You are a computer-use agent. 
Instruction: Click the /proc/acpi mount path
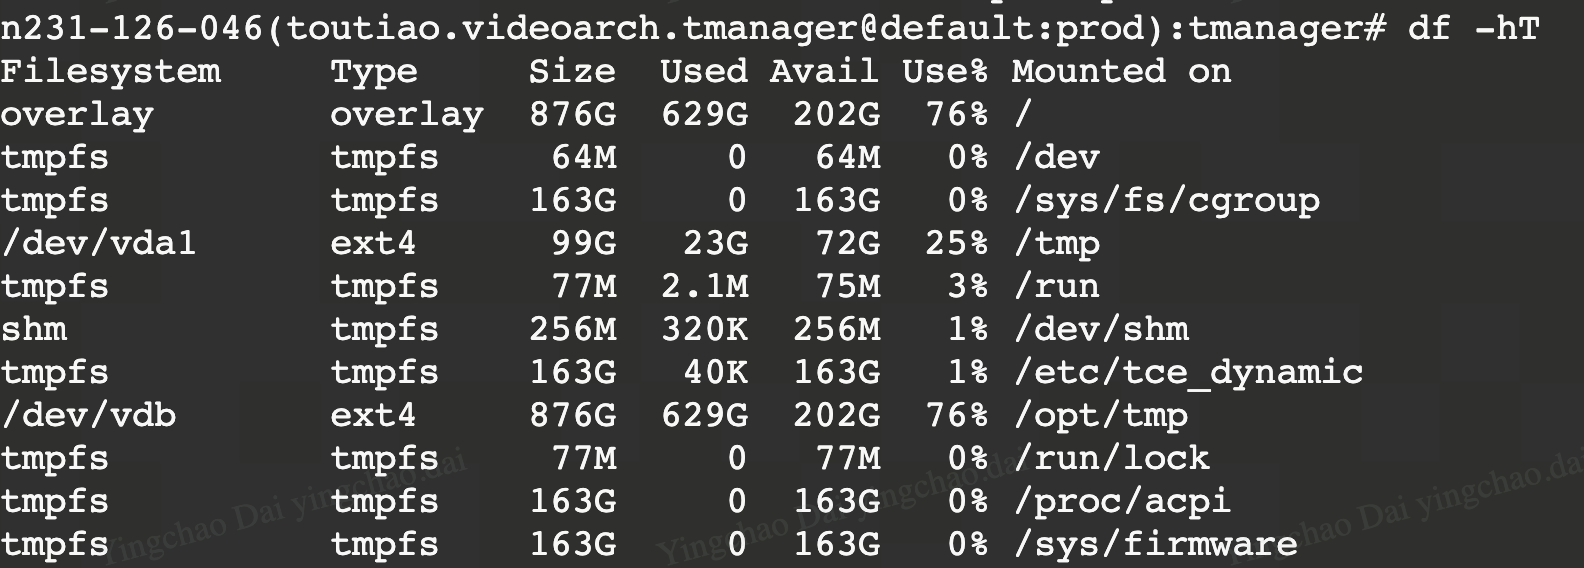click(1122, 501)
